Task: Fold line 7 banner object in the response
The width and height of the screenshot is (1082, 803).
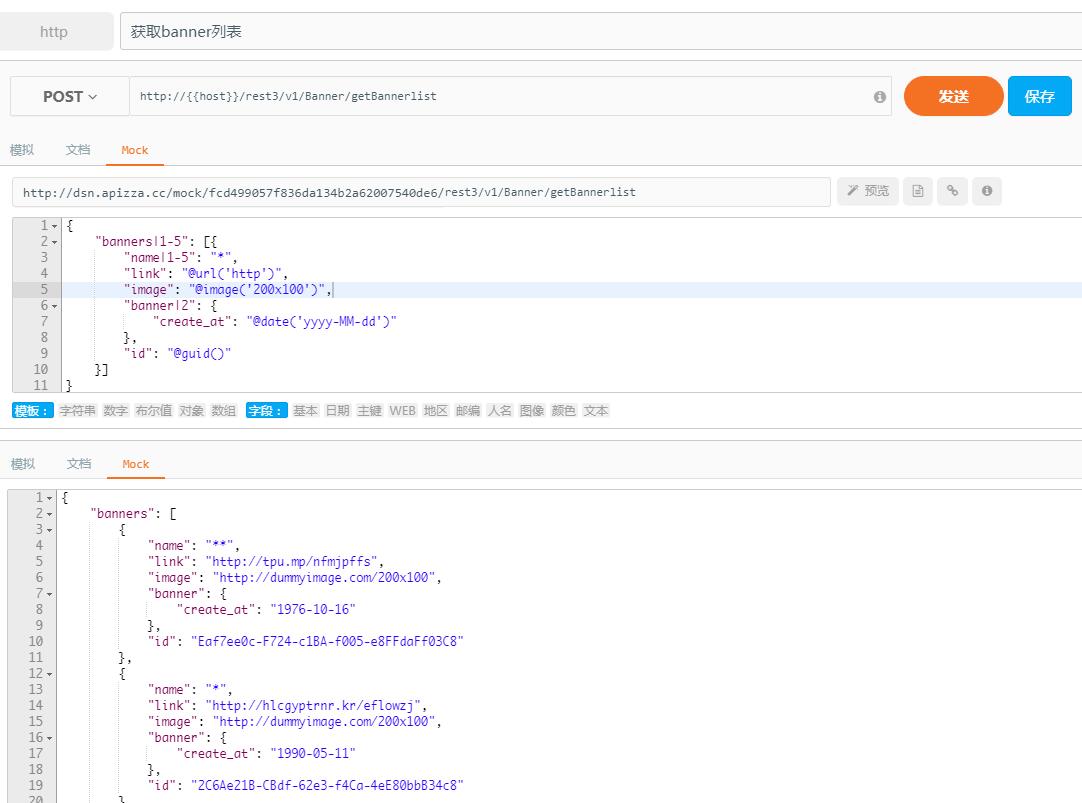Action: (x=50, y=594)
